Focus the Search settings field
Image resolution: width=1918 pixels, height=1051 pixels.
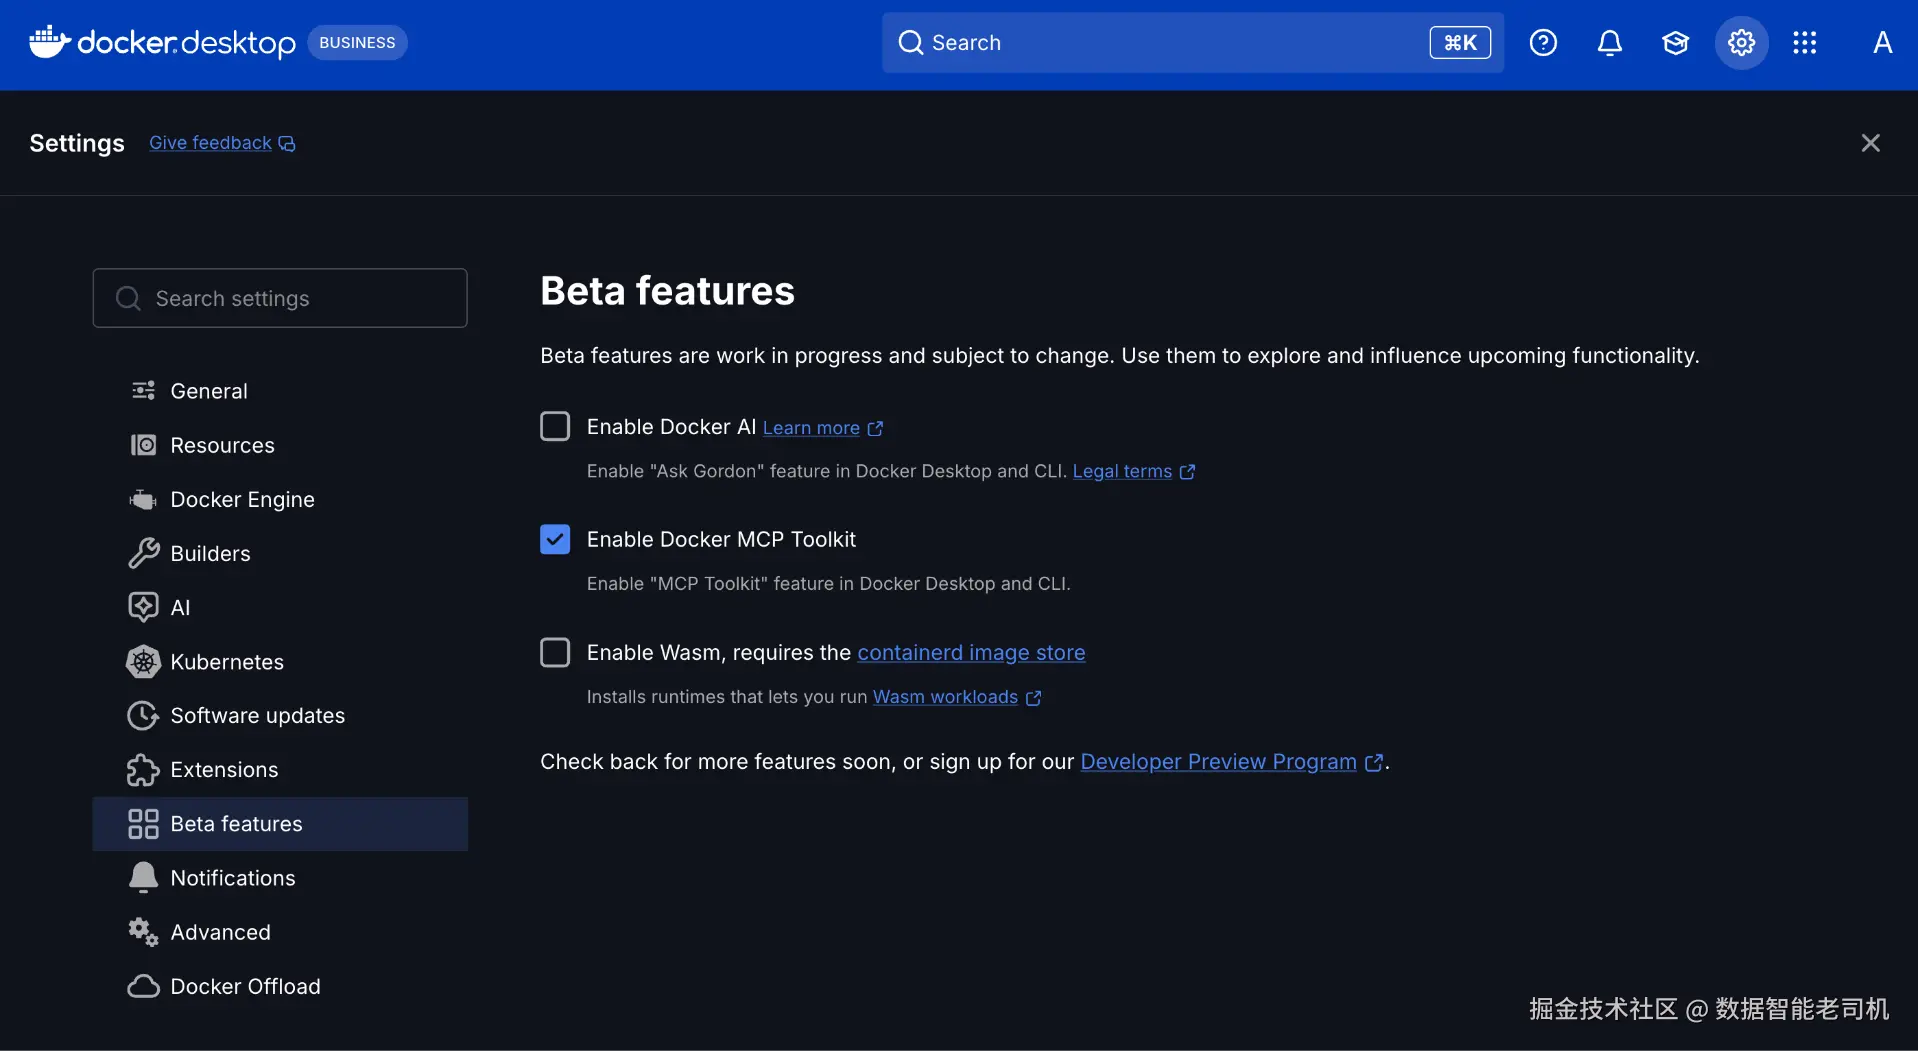click(280, 298)
